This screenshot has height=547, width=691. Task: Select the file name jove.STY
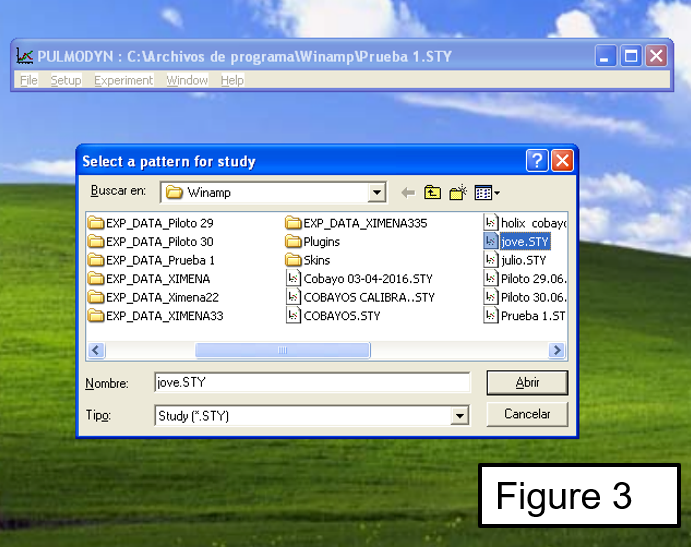525,242
